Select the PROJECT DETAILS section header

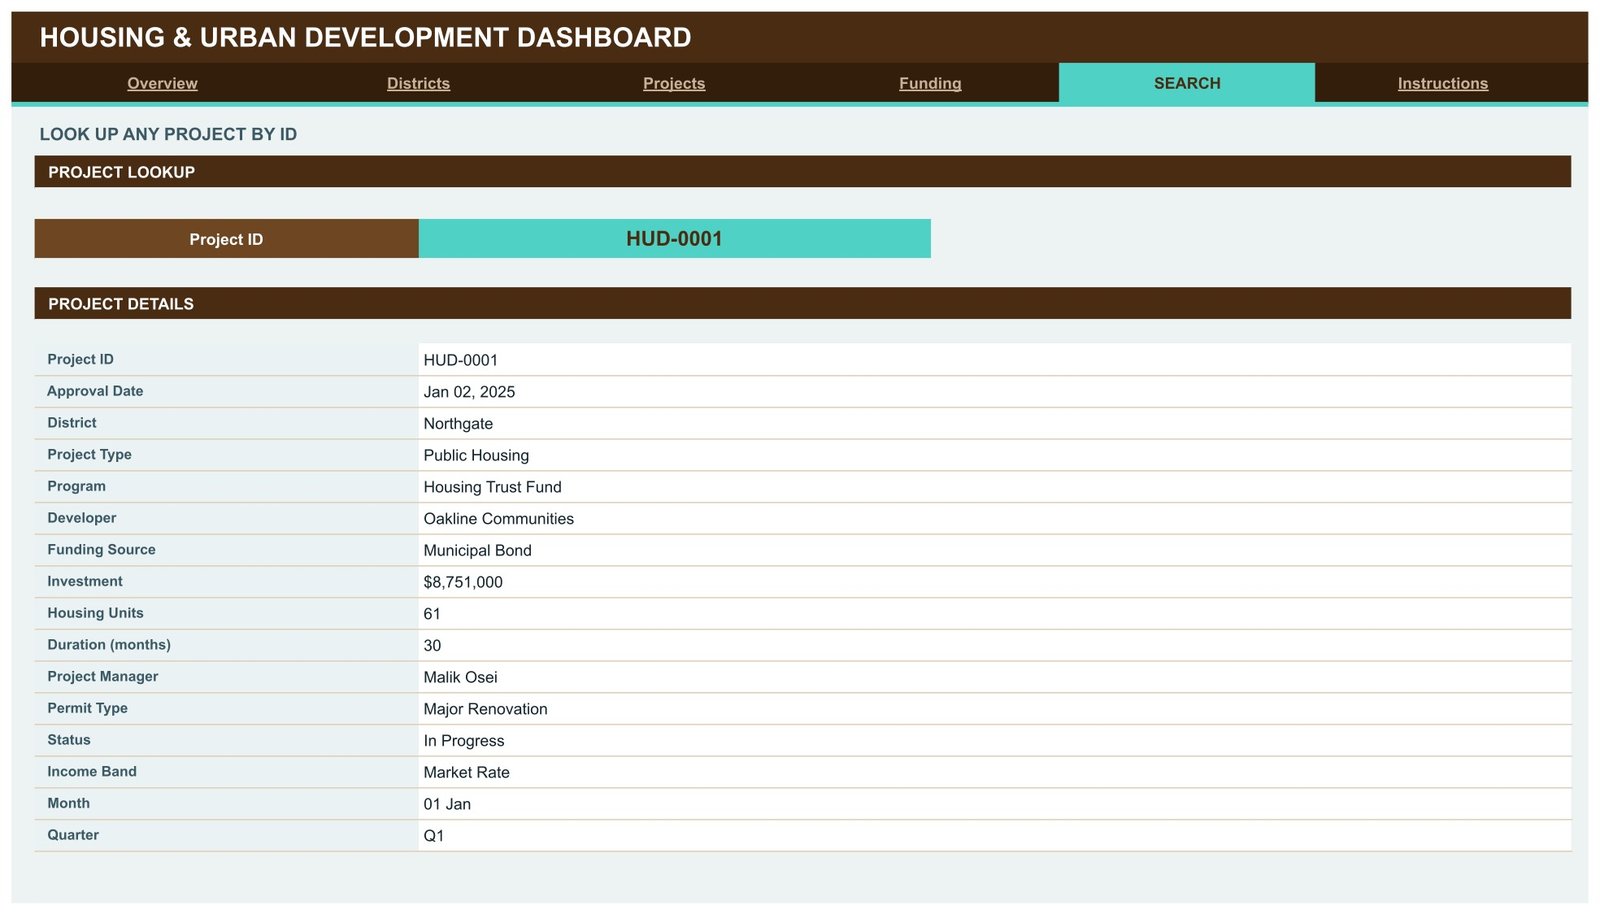[x=803, y=303]
